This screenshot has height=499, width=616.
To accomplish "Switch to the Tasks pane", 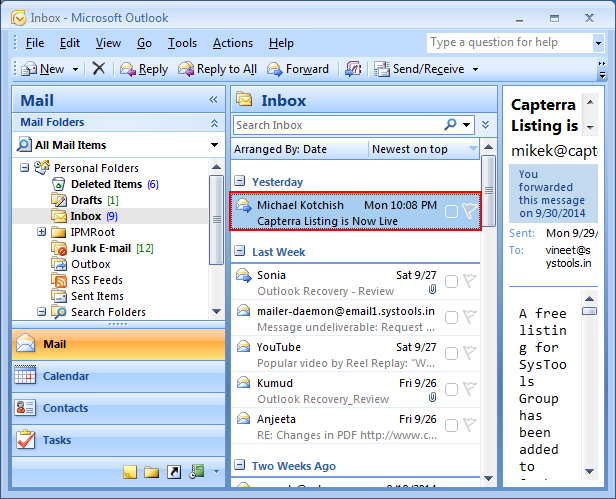I will click(119, 440).
